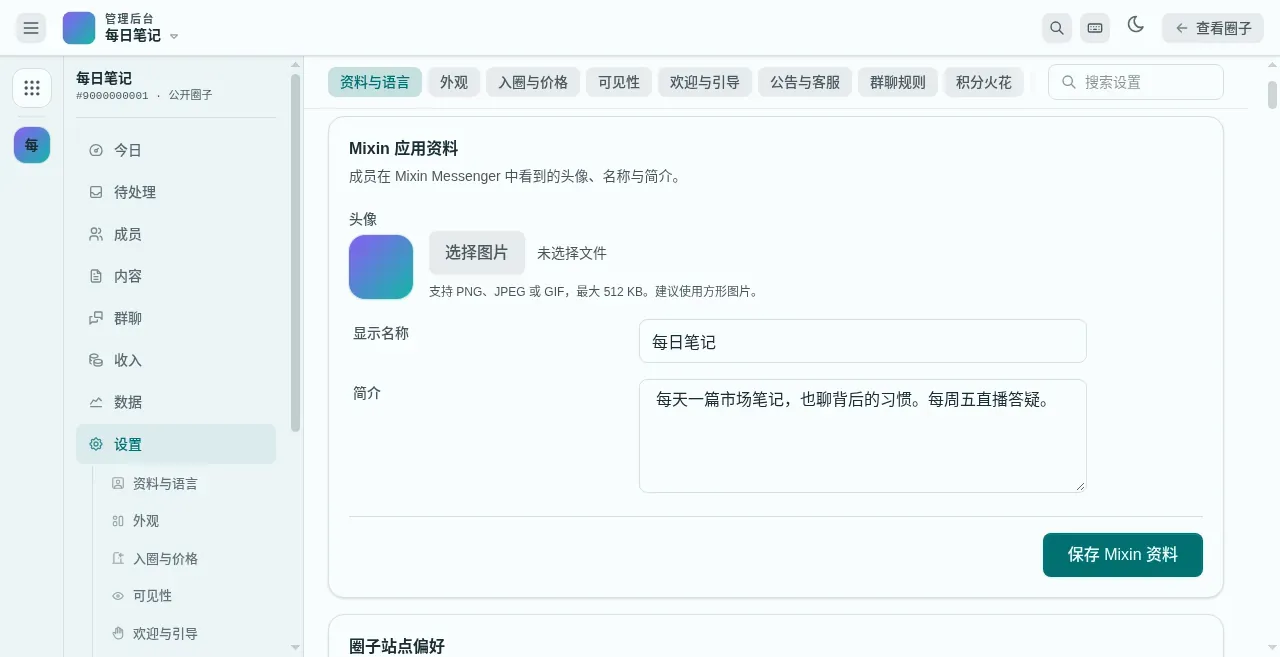This screenshot has width=1280, height=657.
Task: Open 可见性 sidebar sub-item
Action: 142,596
